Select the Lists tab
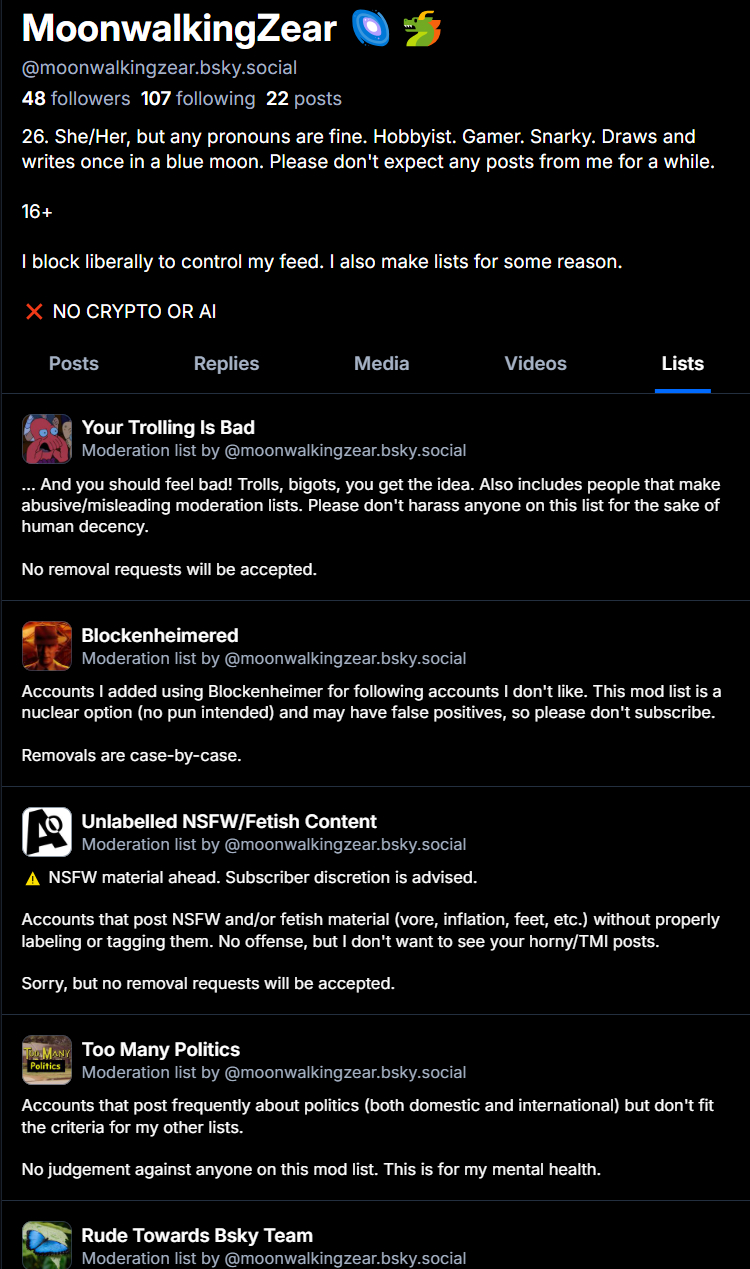Viewport: 750px width, 1269px height. pos(682,364)
